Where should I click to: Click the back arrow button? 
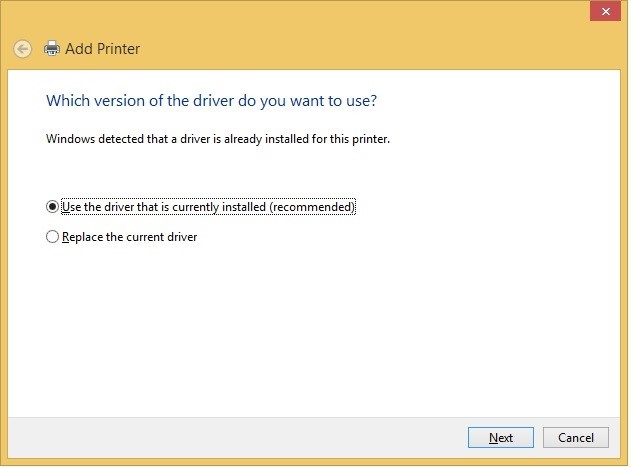coord(22,48)
